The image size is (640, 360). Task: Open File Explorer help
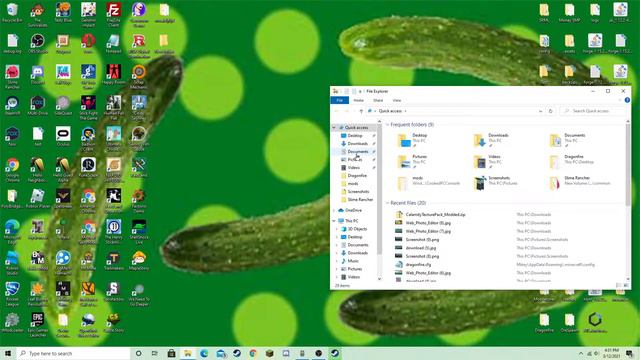[627, 100]
